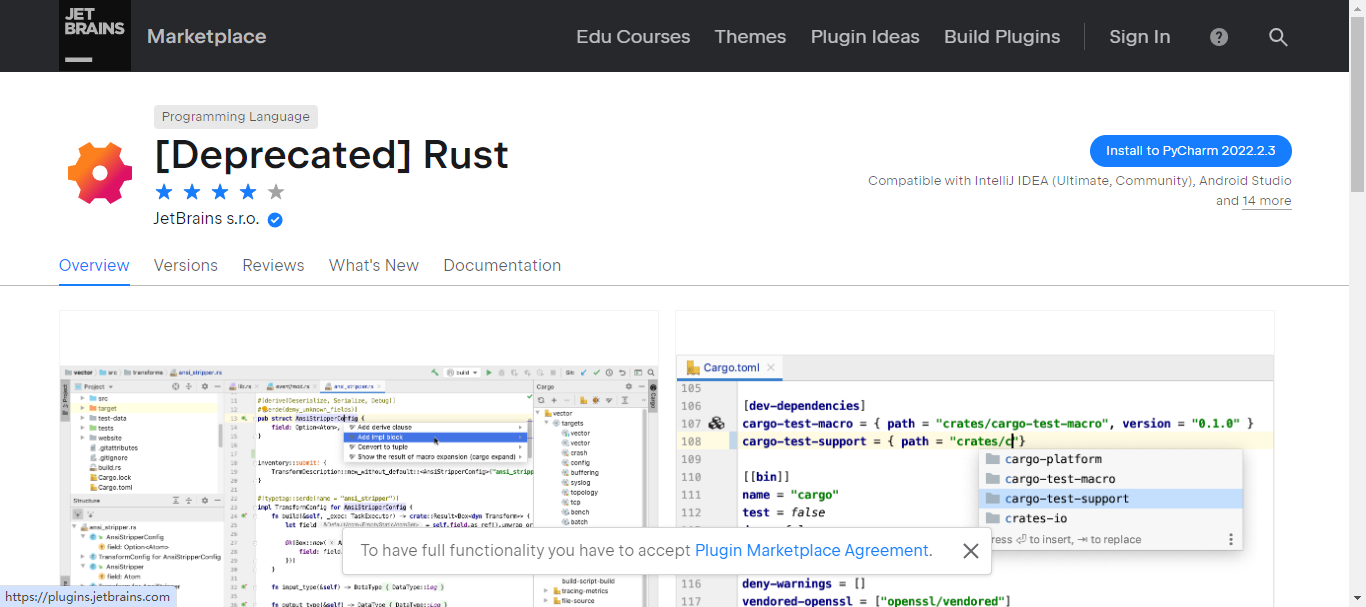
Task: Click the fifth grey rating star
Action: coord(276,192)
